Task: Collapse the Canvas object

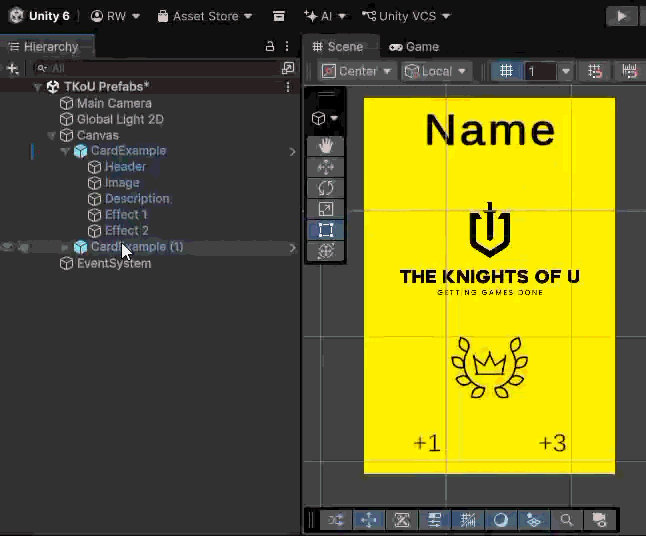Action: pyautogui.click(x=51, y=136)
